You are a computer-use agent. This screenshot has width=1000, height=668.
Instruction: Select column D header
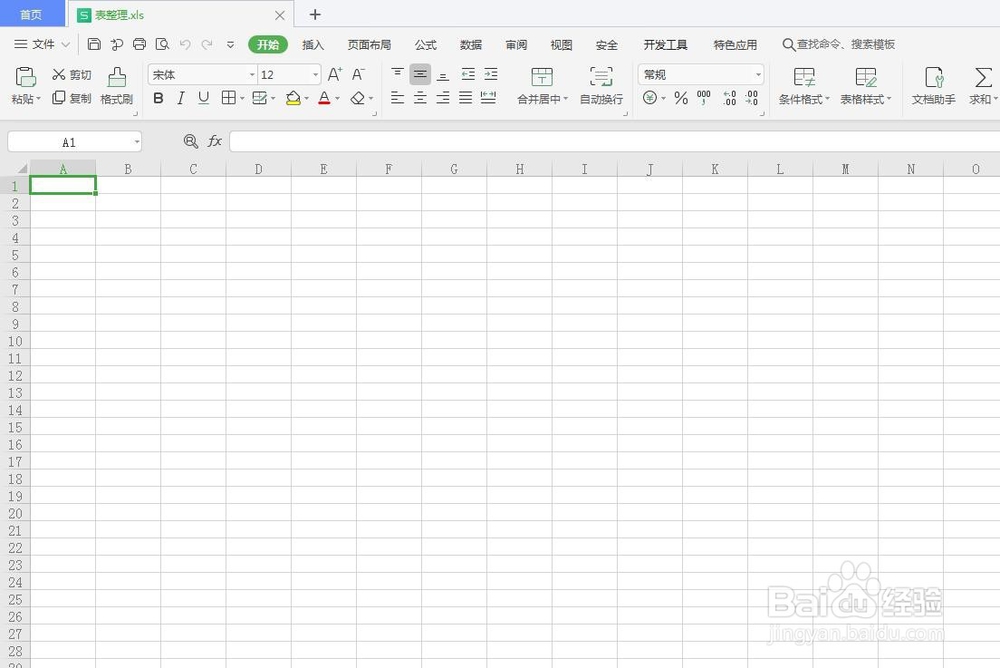[258, 169]
